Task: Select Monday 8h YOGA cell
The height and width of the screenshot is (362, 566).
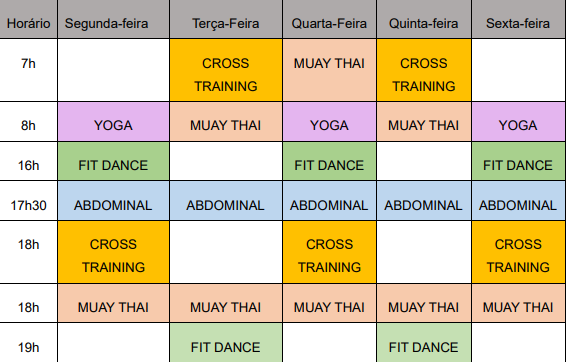Action: (x=113, y=122)
